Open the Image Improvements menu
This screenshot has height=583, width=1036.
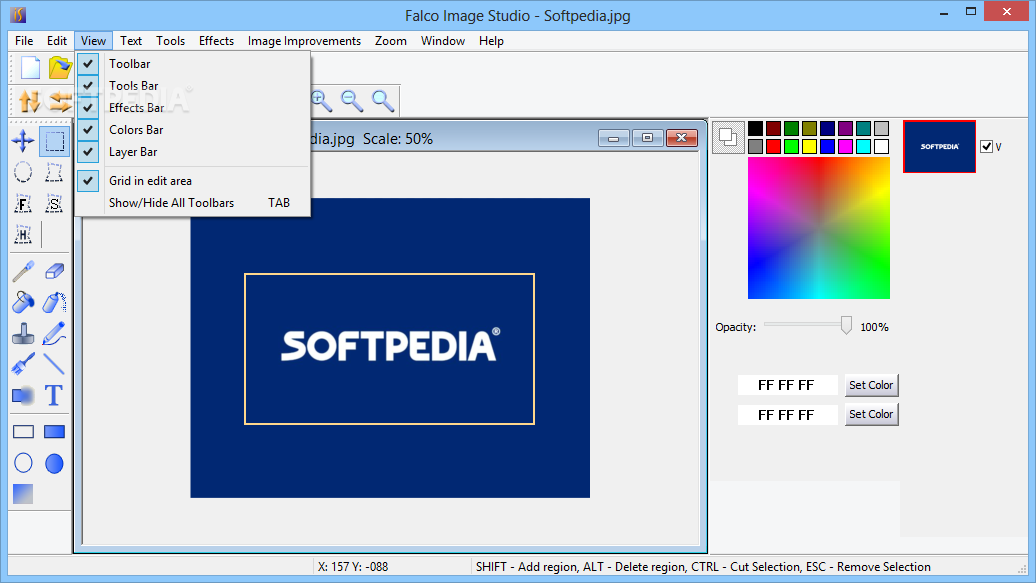pos(304,41)
